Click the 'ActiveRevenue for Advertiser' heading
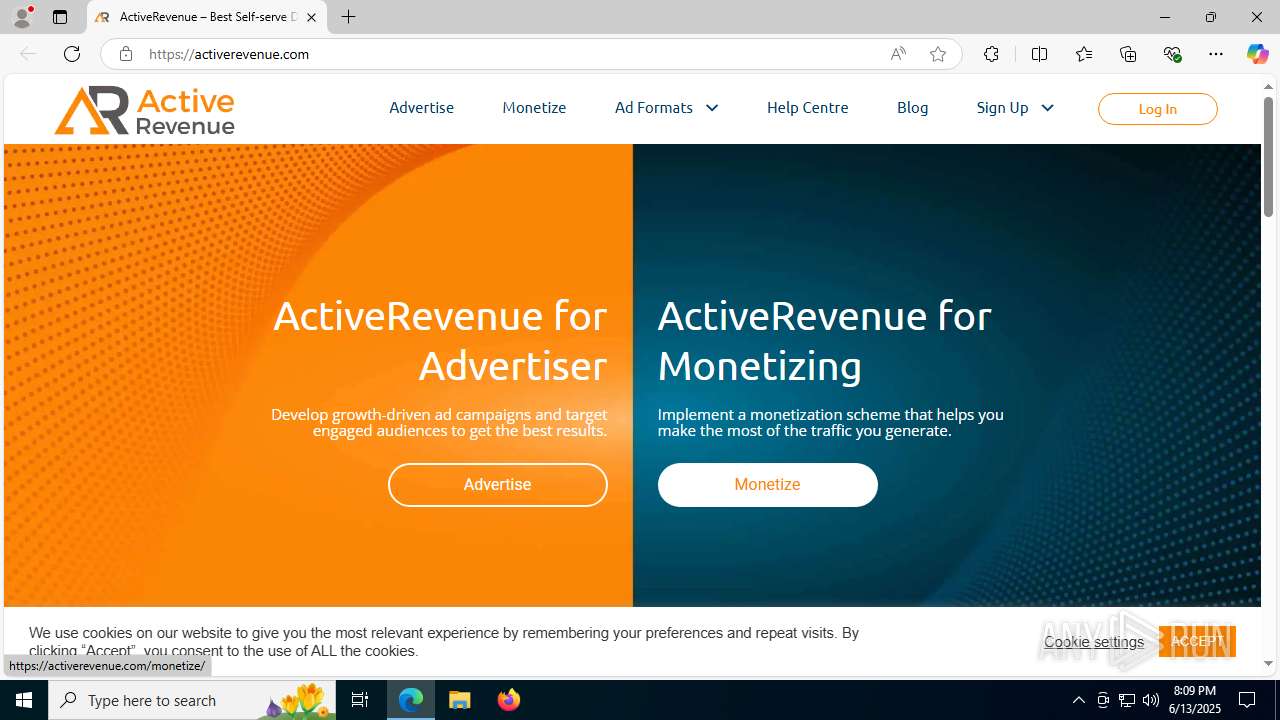This screenshot has height=720, width=1280. tap(440, 340)
